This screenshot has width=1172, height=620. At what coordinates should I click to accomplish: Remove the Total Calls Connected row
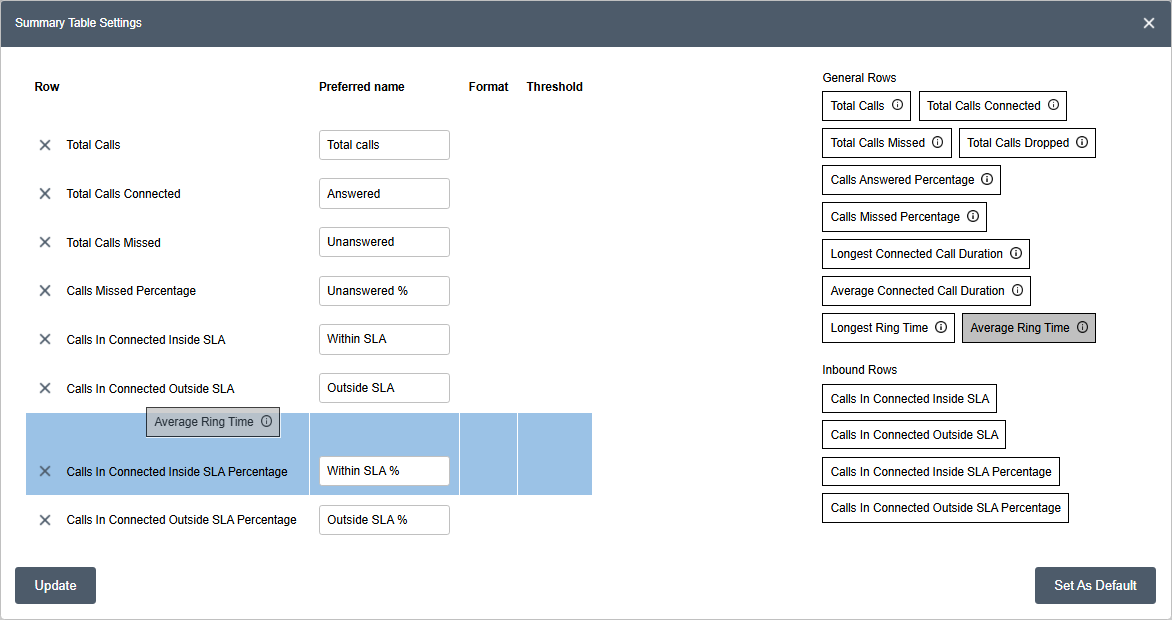45,194
